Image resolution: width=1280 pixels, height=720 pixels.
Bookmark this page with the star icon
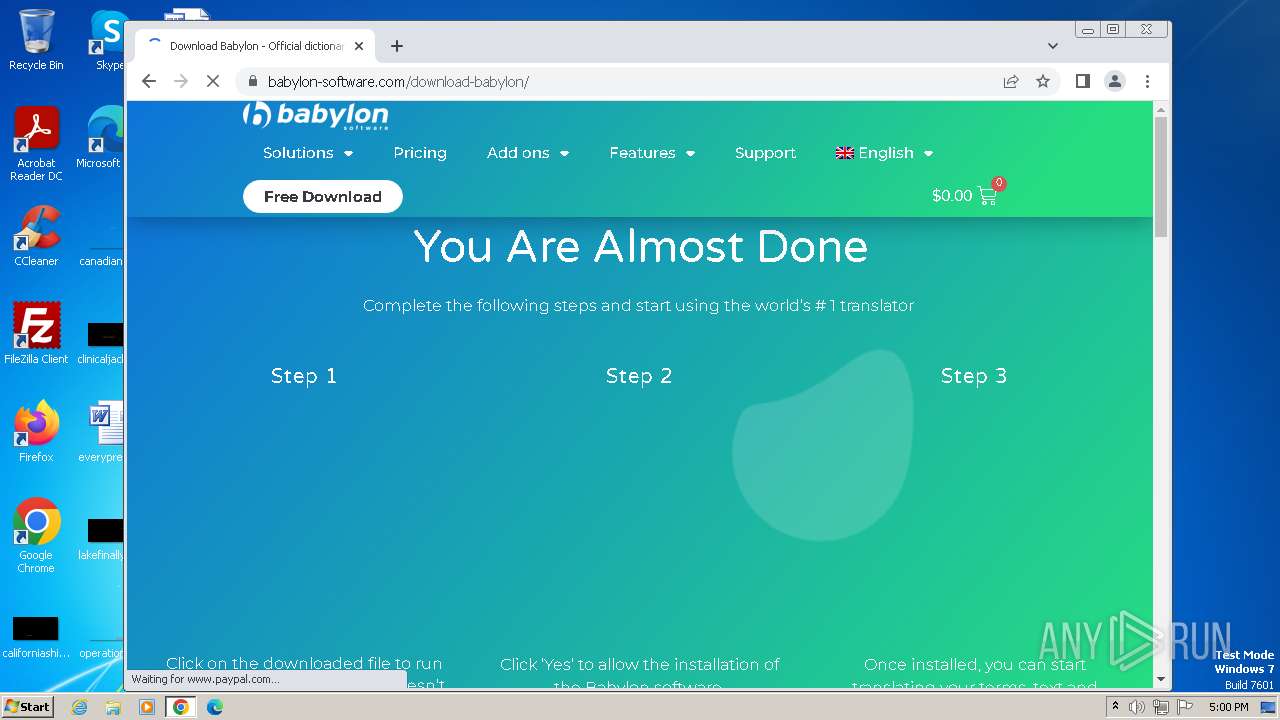[x=1043, y=81]
